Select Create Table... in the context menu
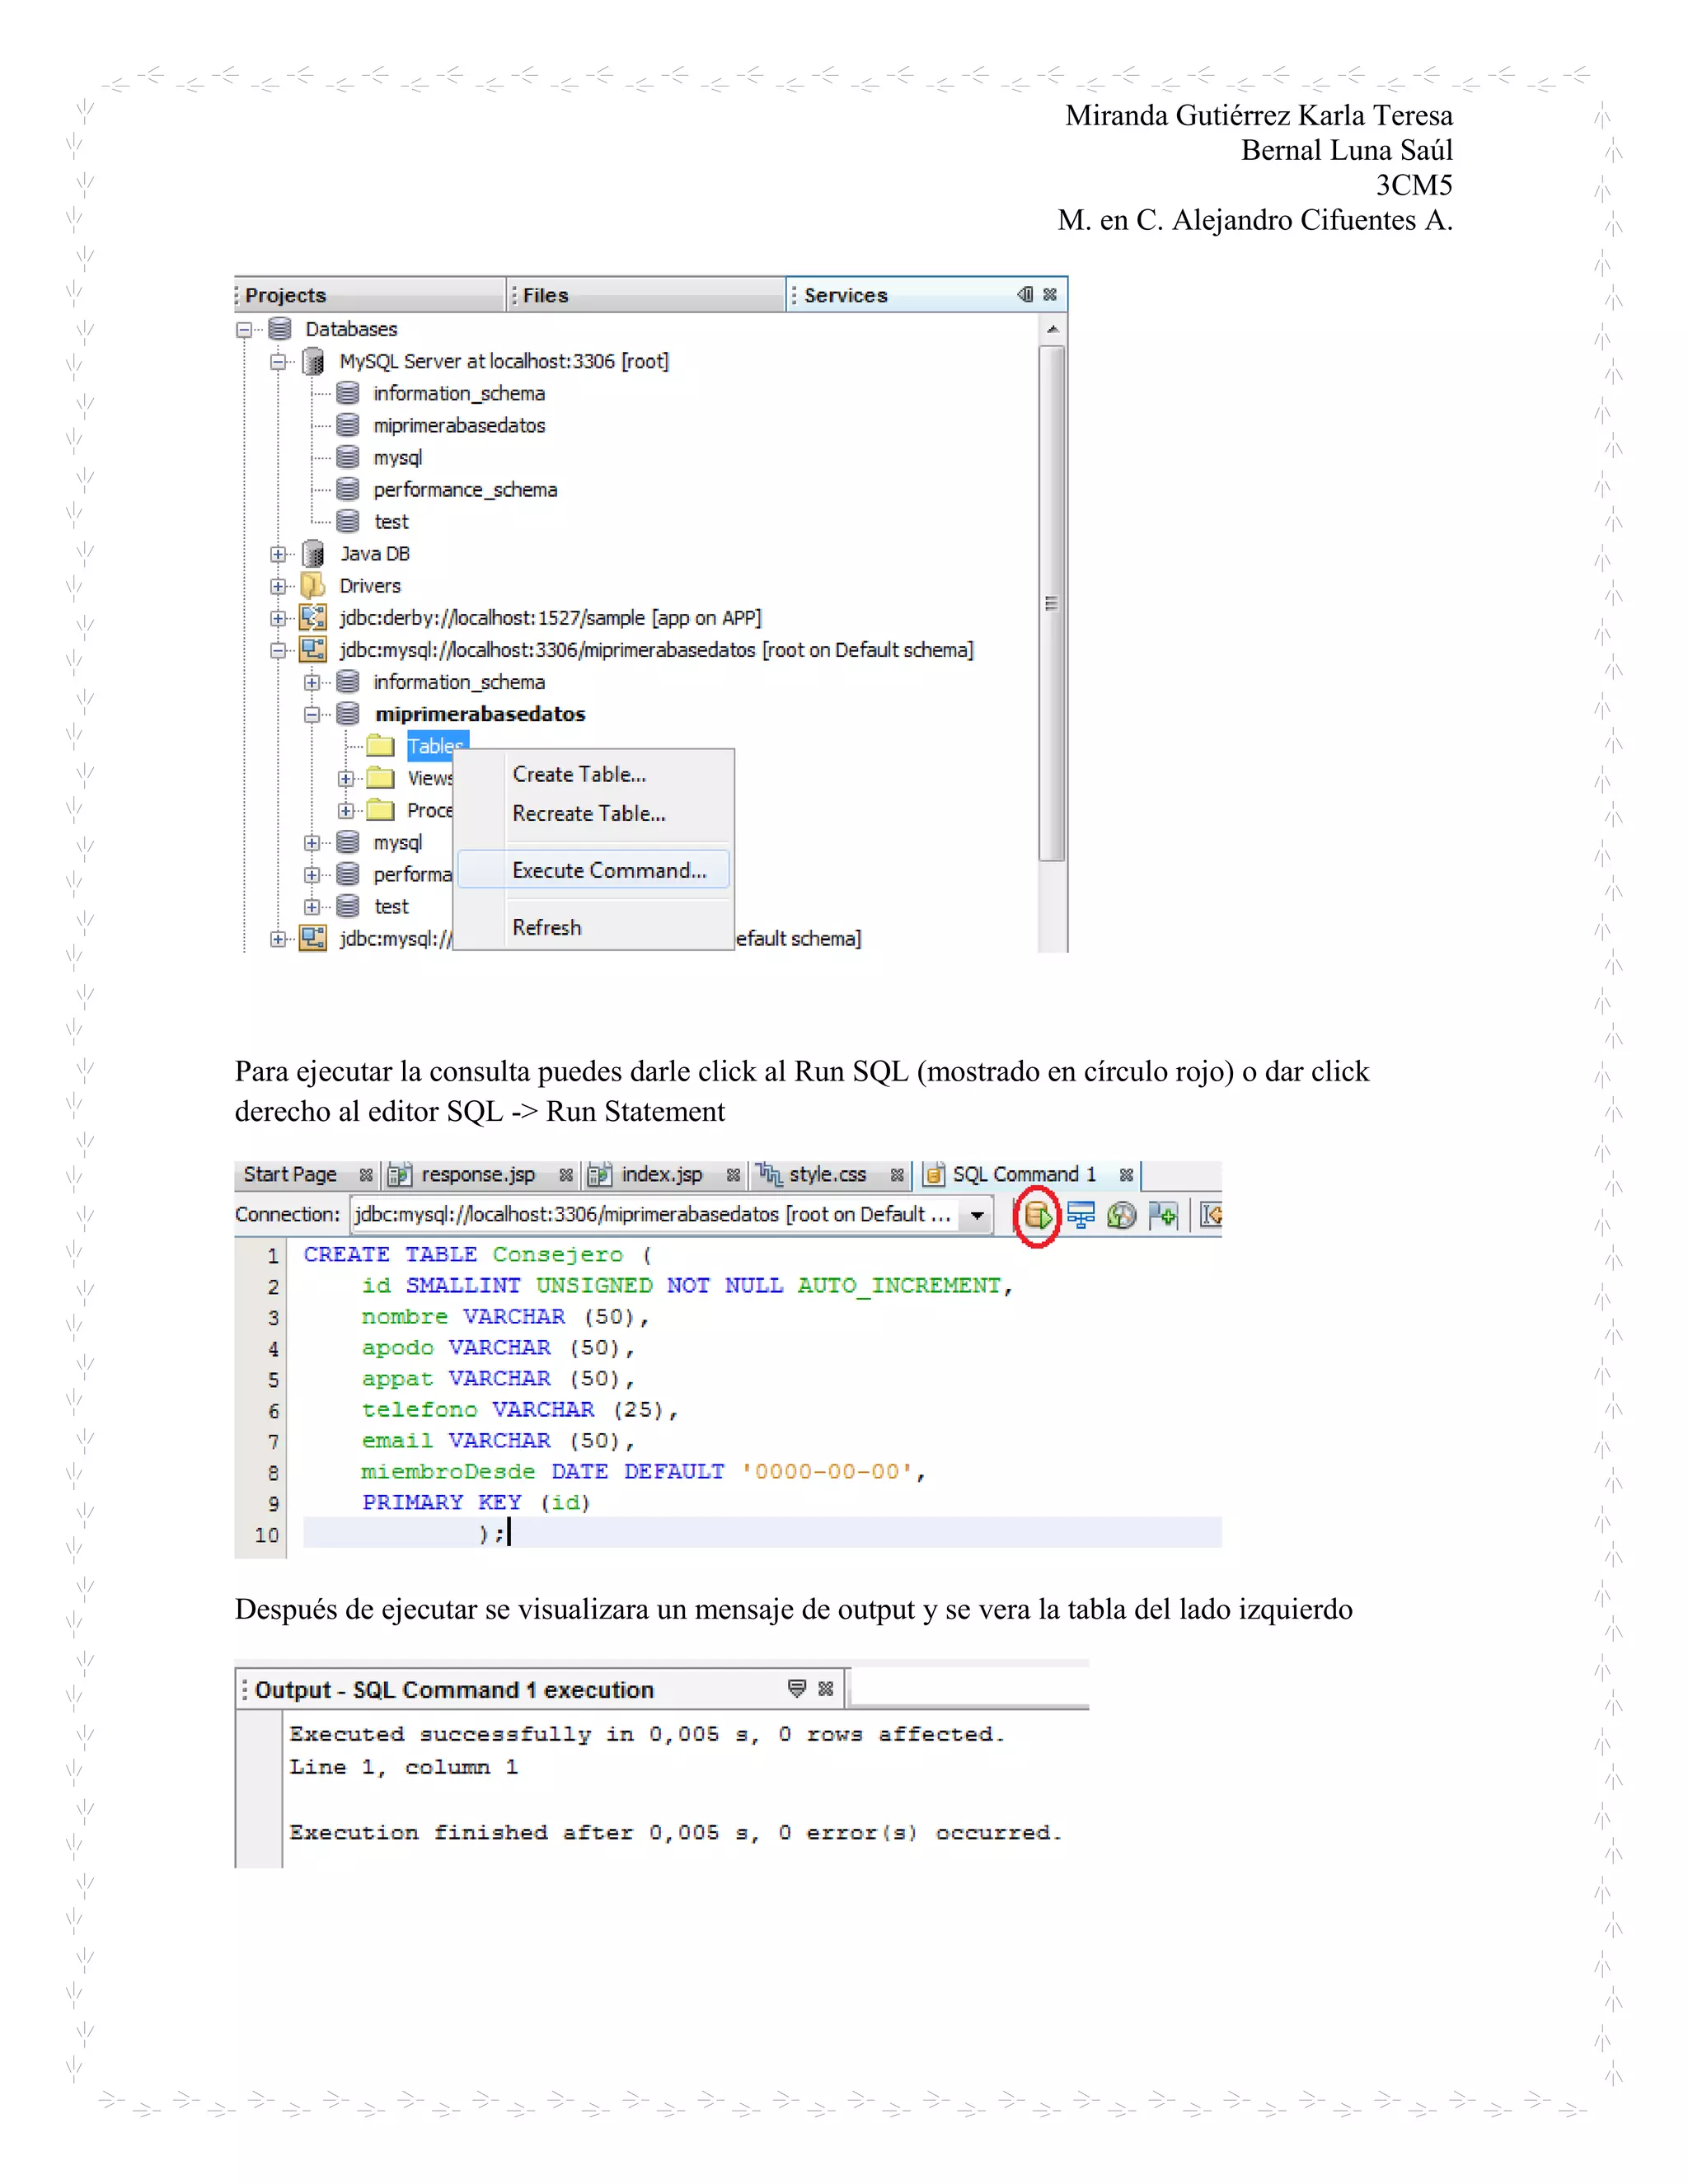The height and width of the screenshot is (2184, 1688). [x=579, y=774]
